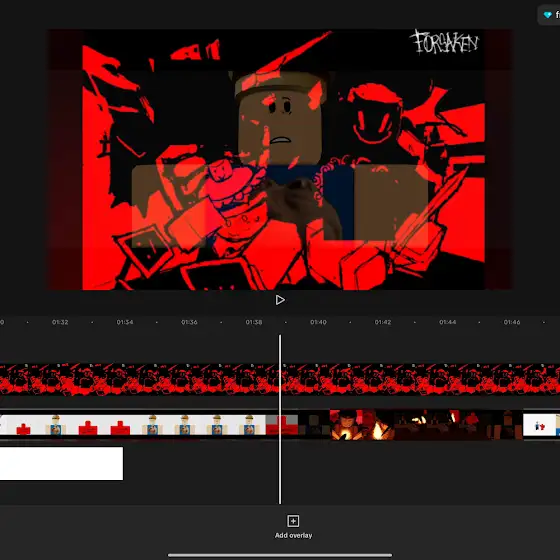Select the red Forsaken artwork overlay track
Screen dimensions: 560x560
click(280, 379)
